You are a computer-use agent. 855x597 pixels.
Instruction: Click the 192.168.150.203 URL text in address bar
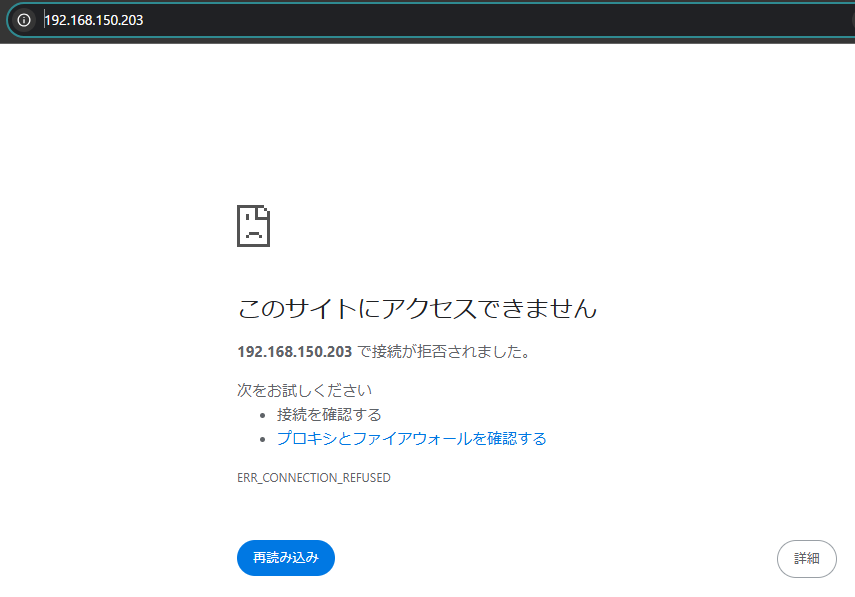[x=93, y=19]
